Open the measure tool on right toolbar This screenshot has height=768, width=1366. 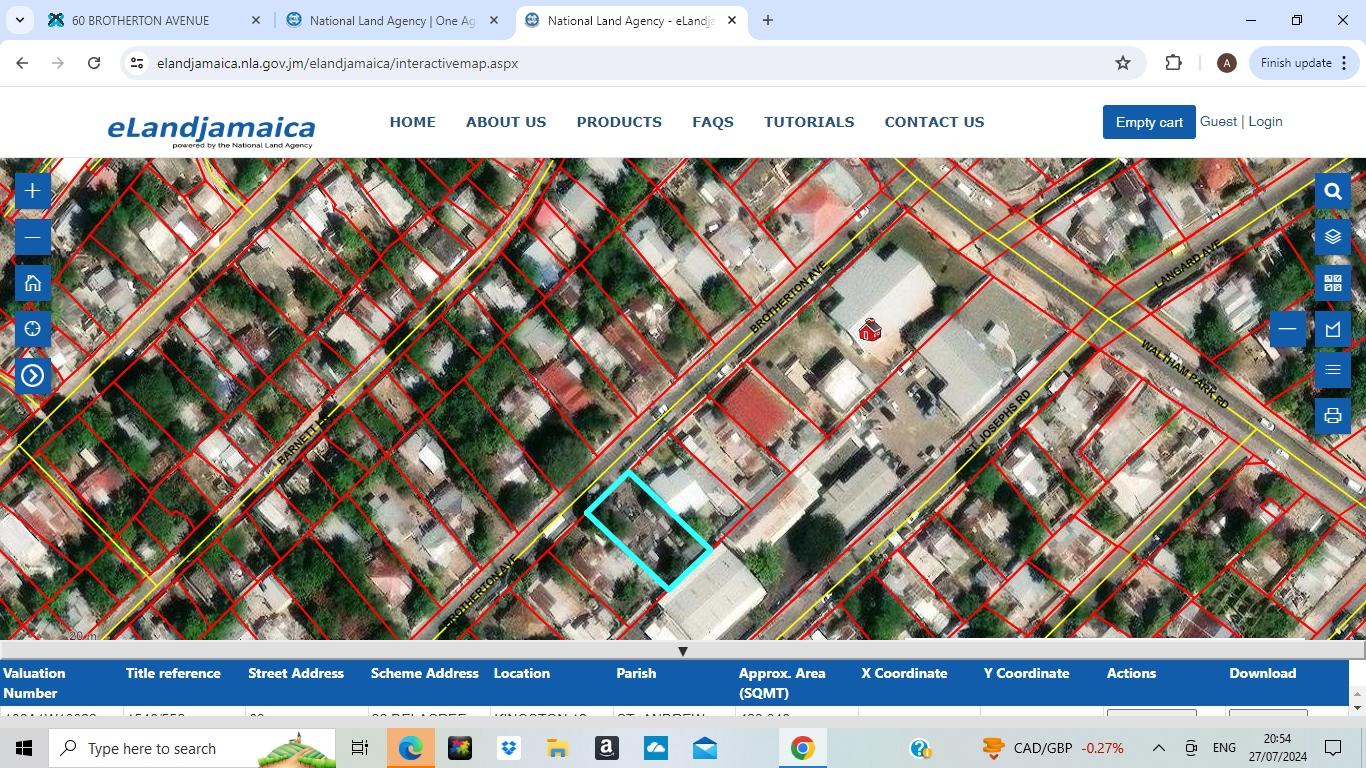1333,329
